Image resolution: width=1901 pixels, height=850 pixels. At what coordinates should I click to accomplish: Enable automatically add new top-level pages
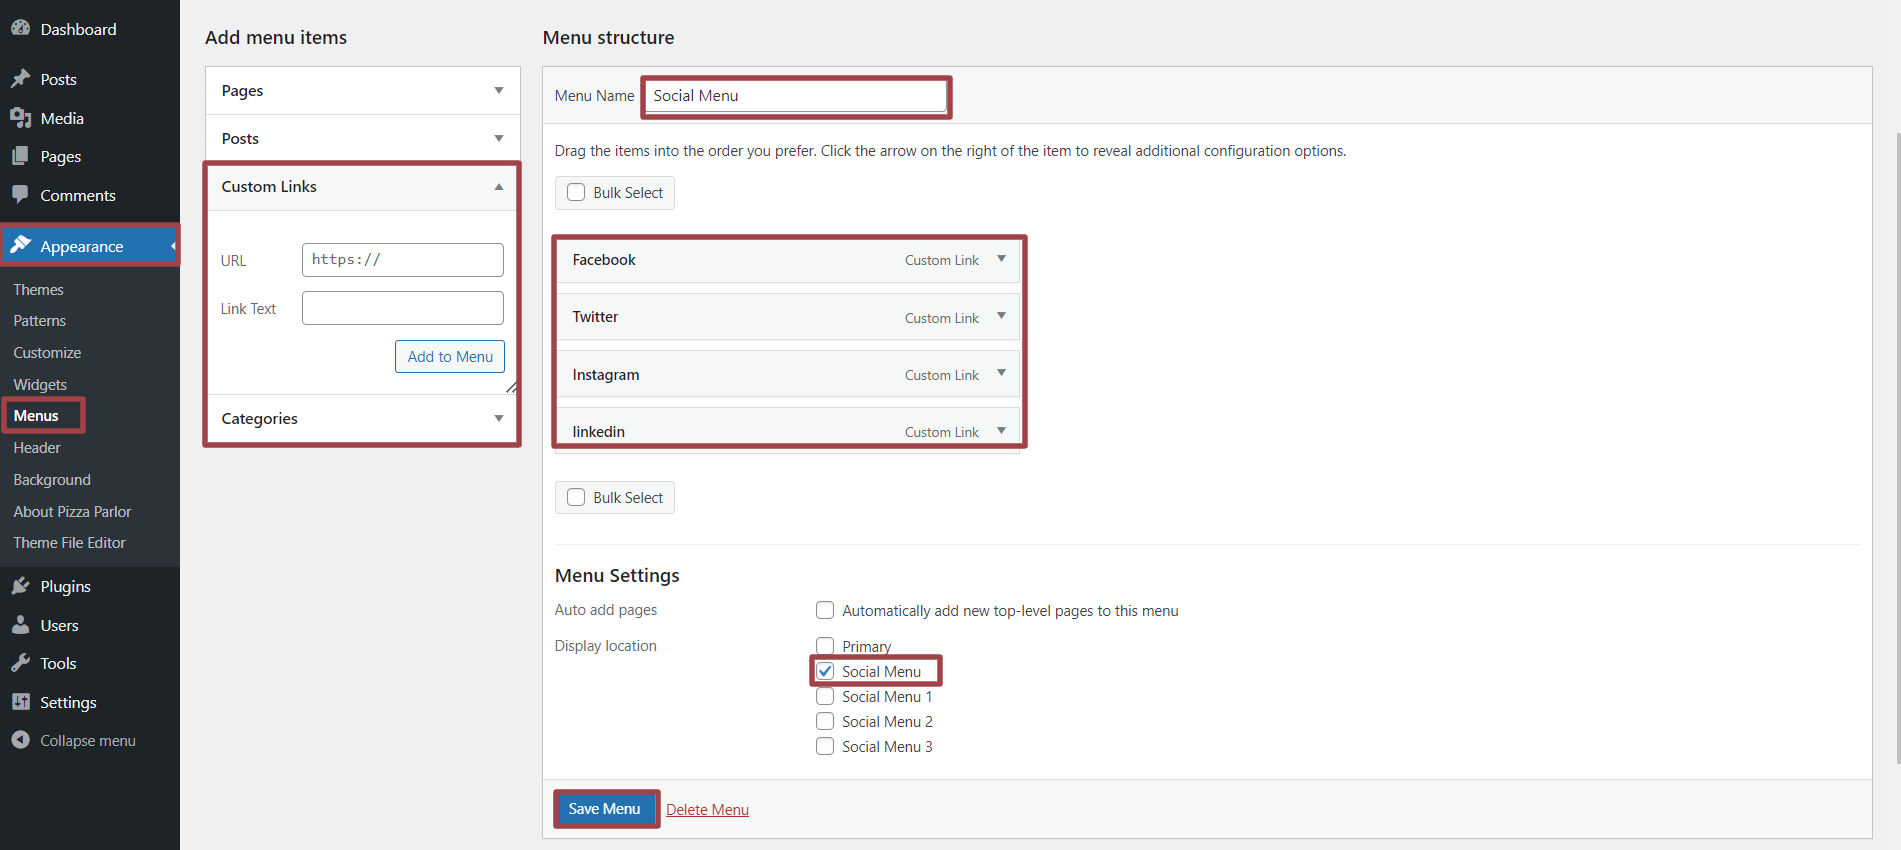[825, 610]
